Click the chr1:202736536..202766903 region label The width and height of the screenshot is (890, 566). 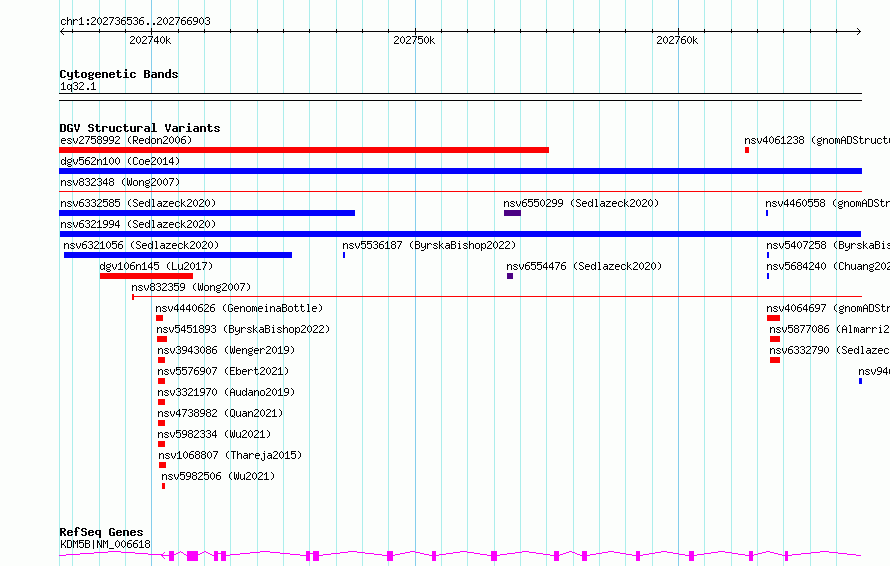pyautogui.click(x=135, y=22)
